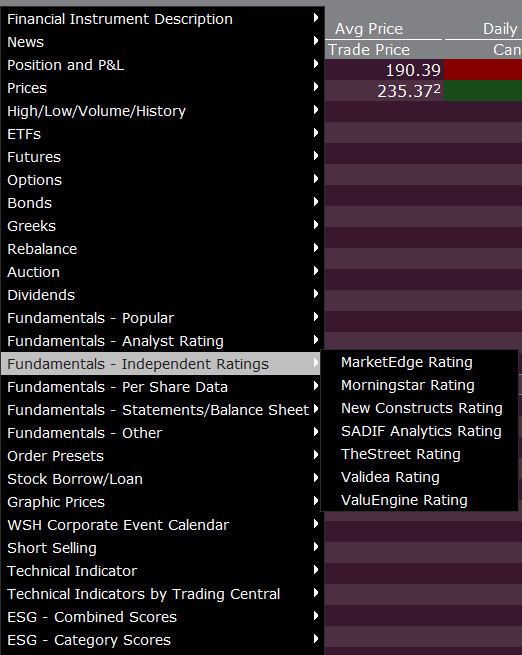The width and height of the screenshot is (522, 655).
Task: Open the Greeks submenu arrow
Action: pos(316,225)
